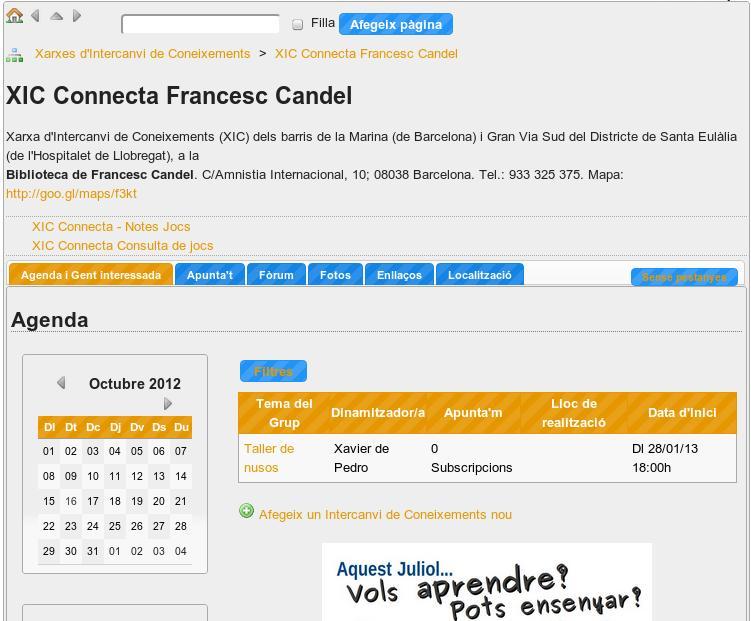This screenshot has width=751, height=621.
Task: Open the site structure tree icon
Action: click(14, 54)
